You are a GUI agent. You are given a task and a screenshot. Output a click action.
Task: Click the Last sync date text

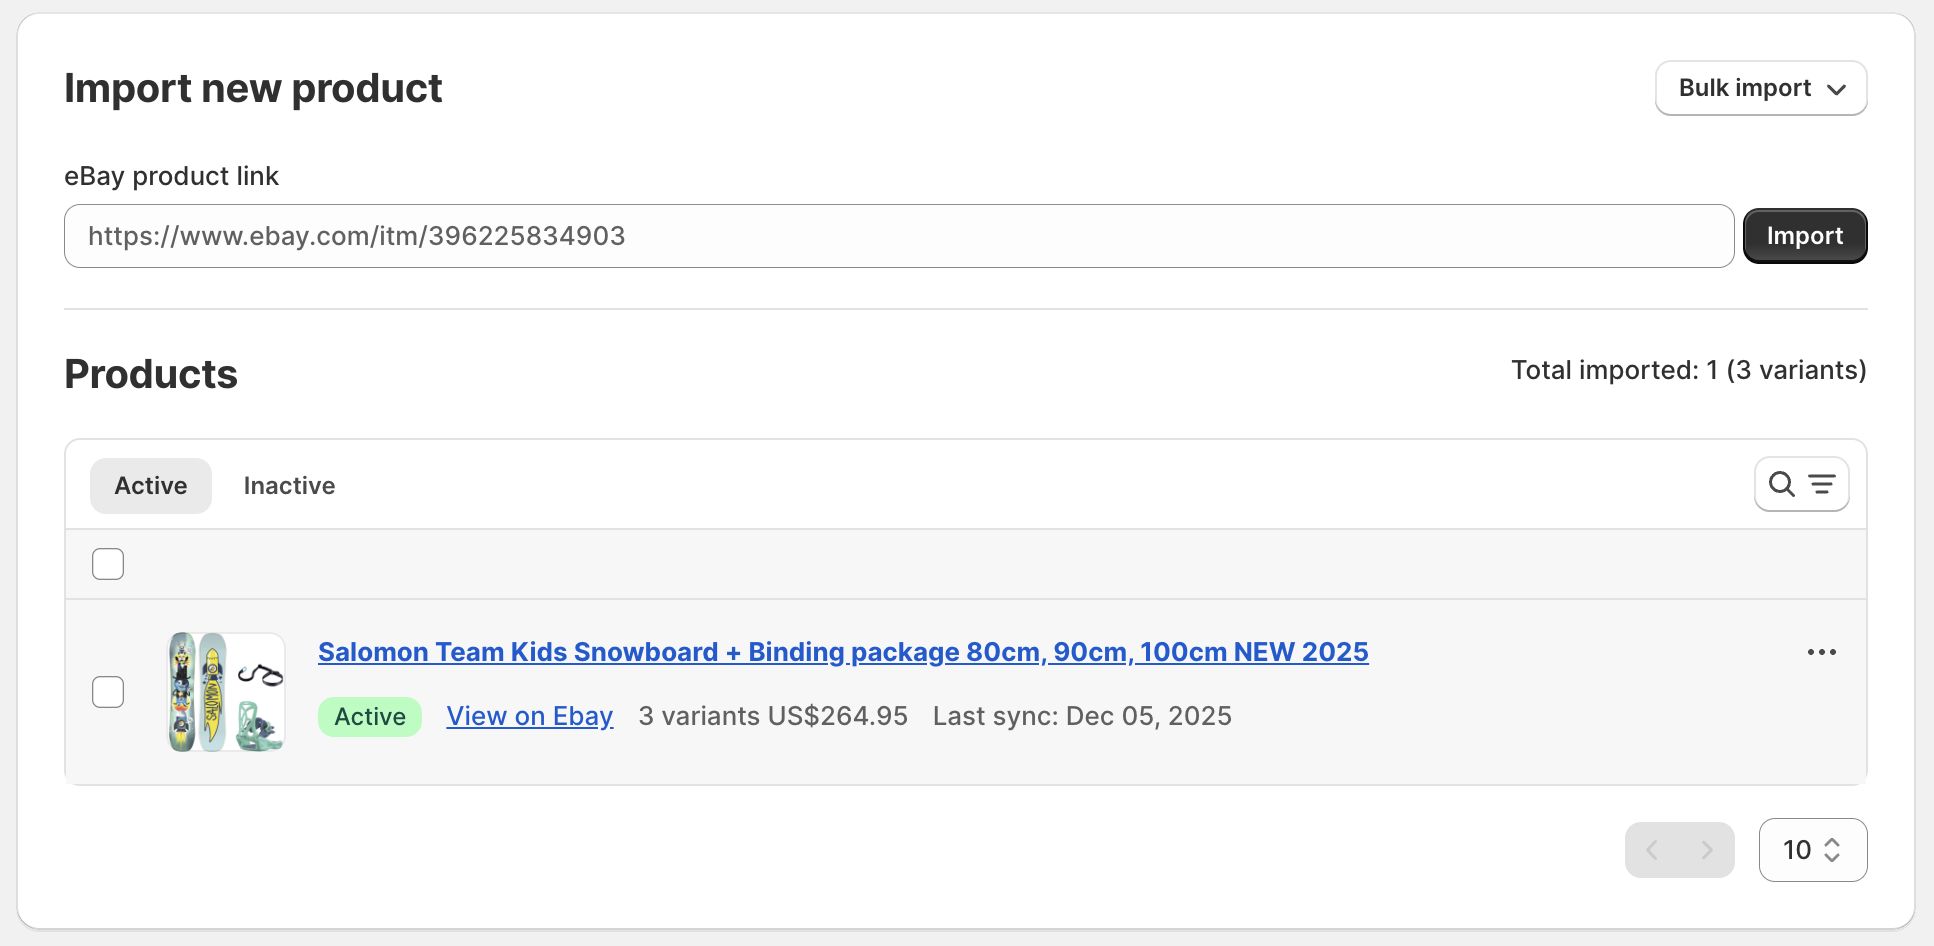[1082, 717]
